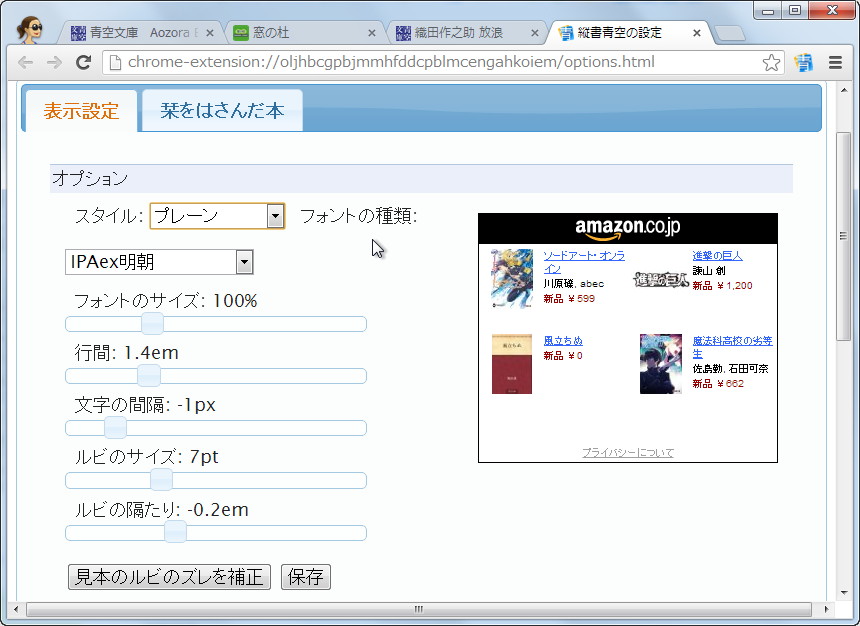860x626 pixels.
Task: Open the 縦書青空 extension toolbar icon
Action: tap(804, 63)
